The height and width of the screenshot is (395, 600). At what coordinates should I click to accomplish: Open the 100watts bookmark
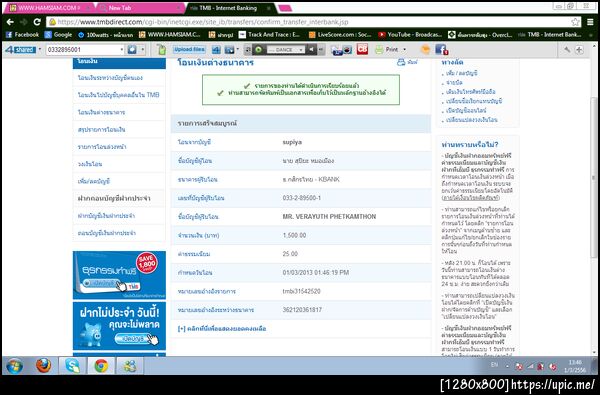click(x=105, y=35)
